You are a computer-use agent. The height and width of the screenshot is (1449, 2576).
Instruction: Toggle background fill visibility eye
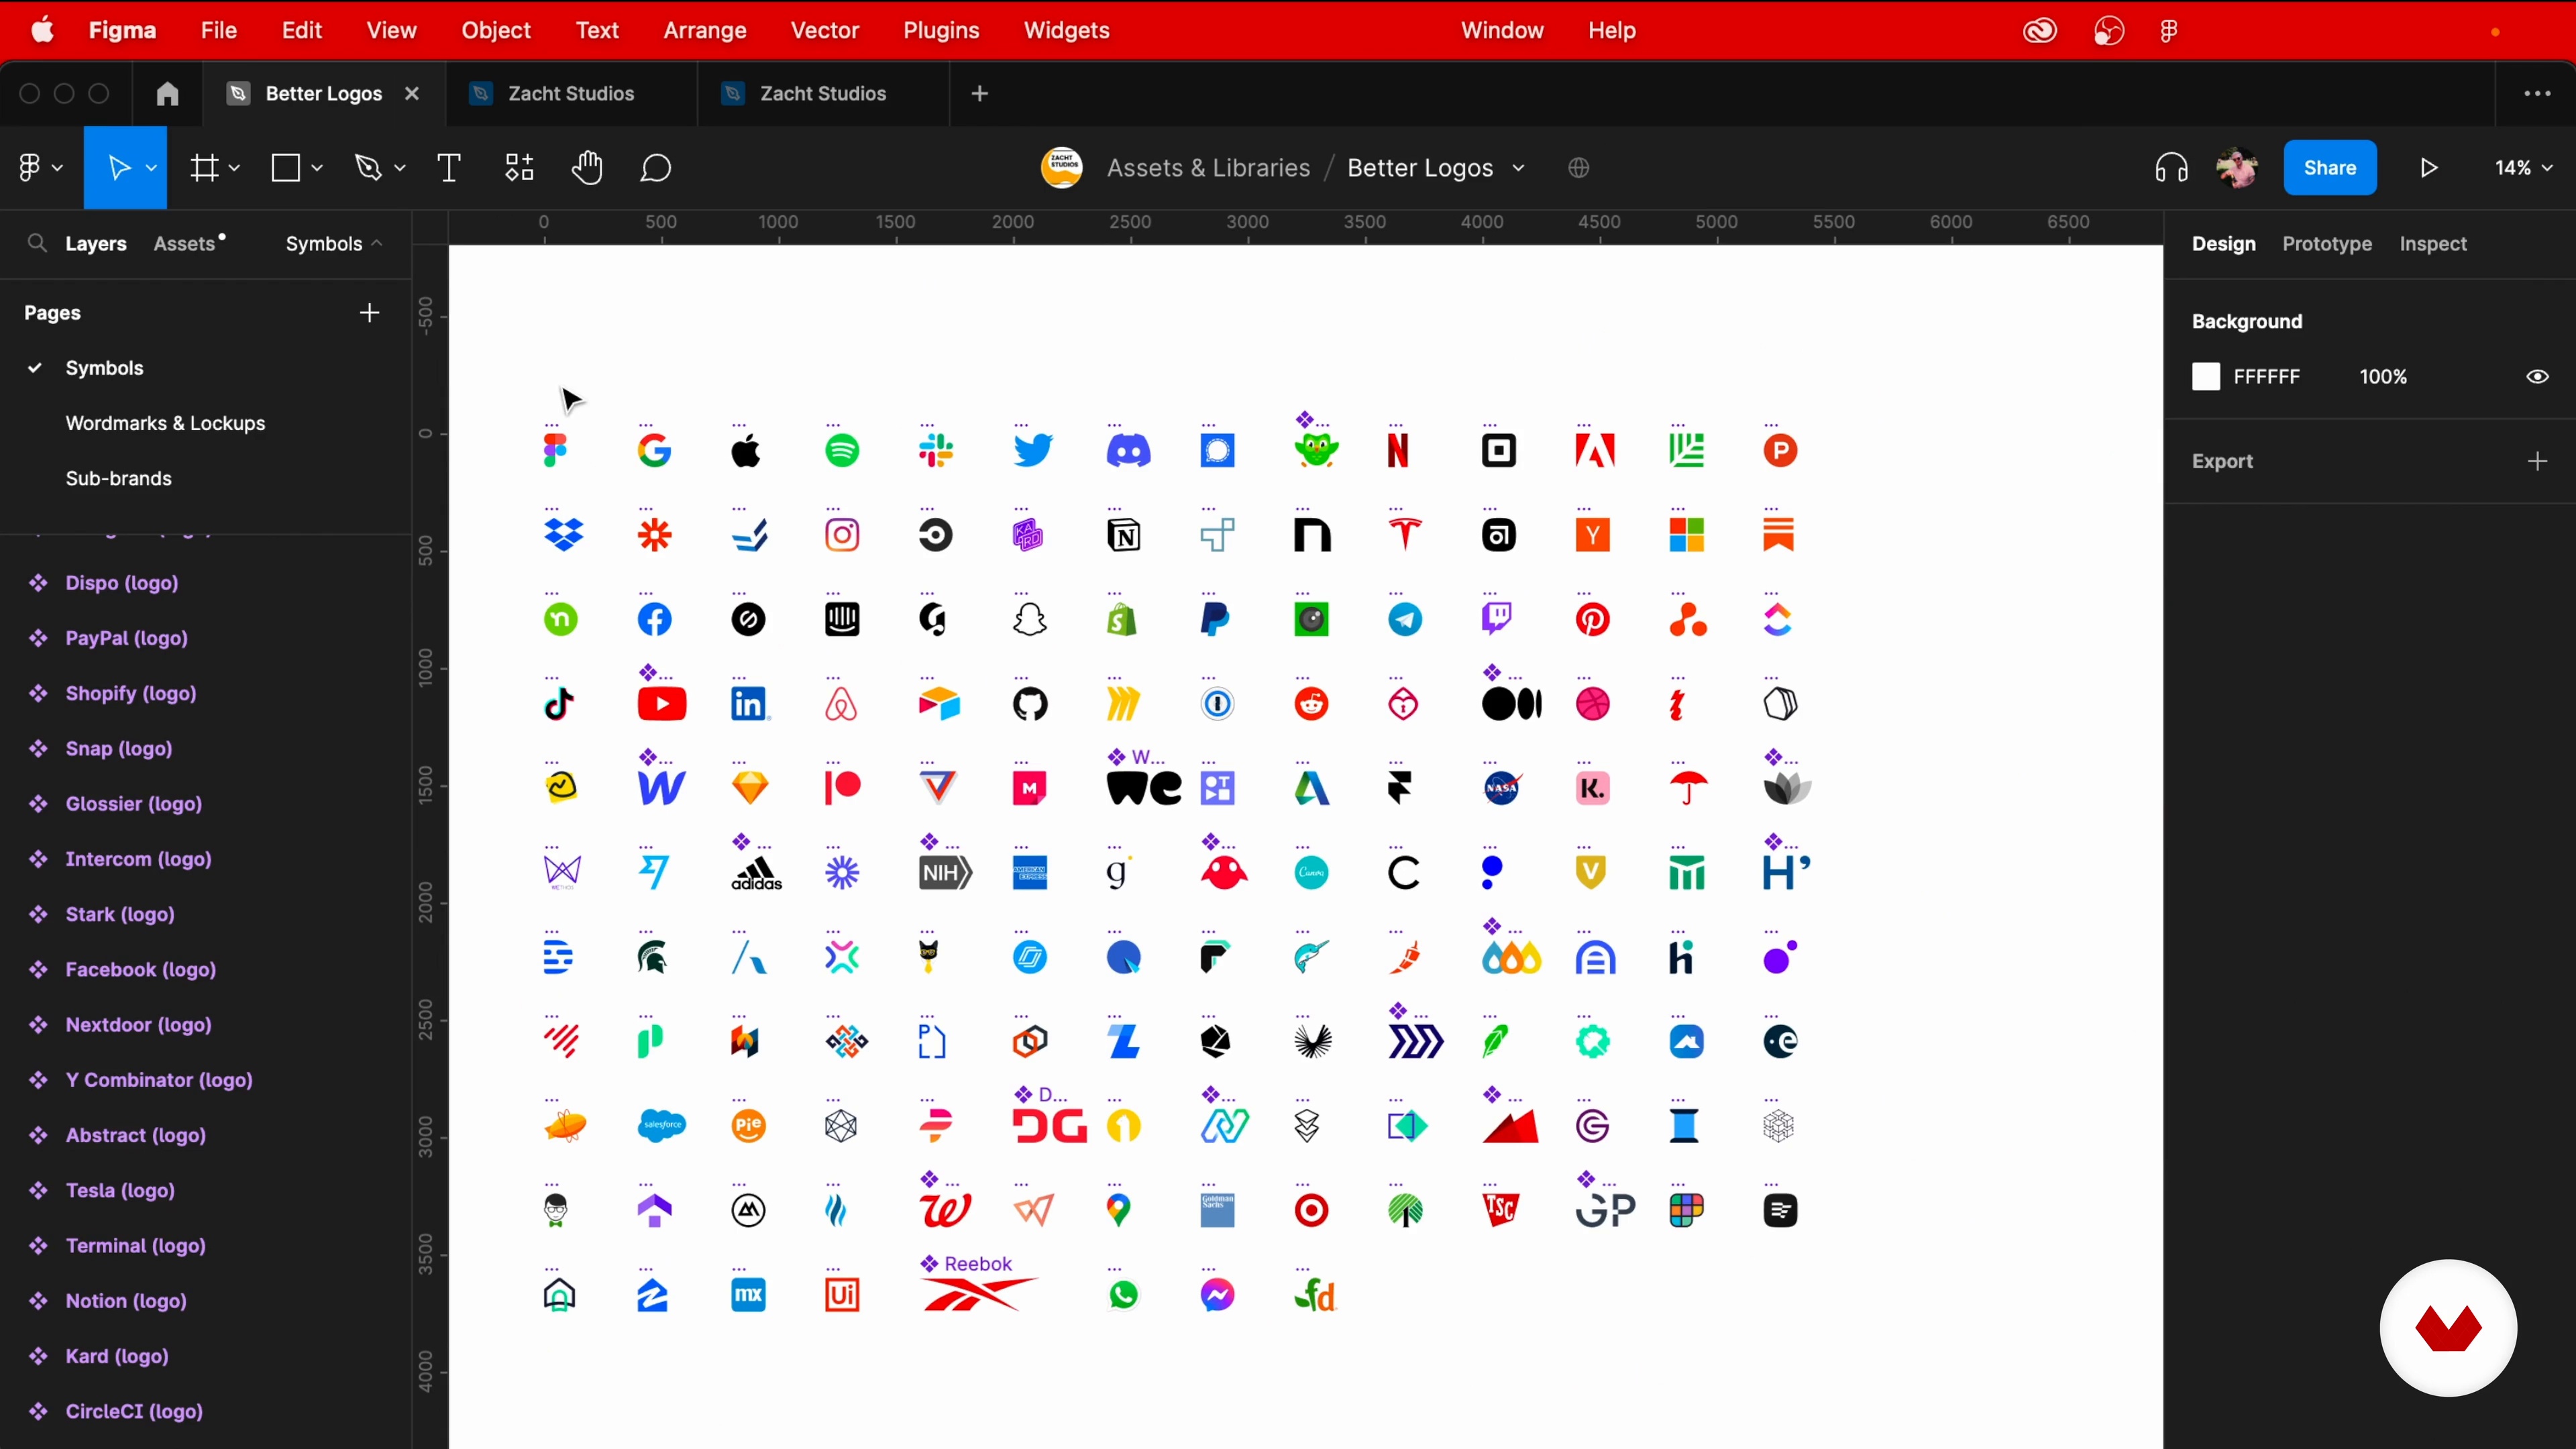click(2537, 377)
